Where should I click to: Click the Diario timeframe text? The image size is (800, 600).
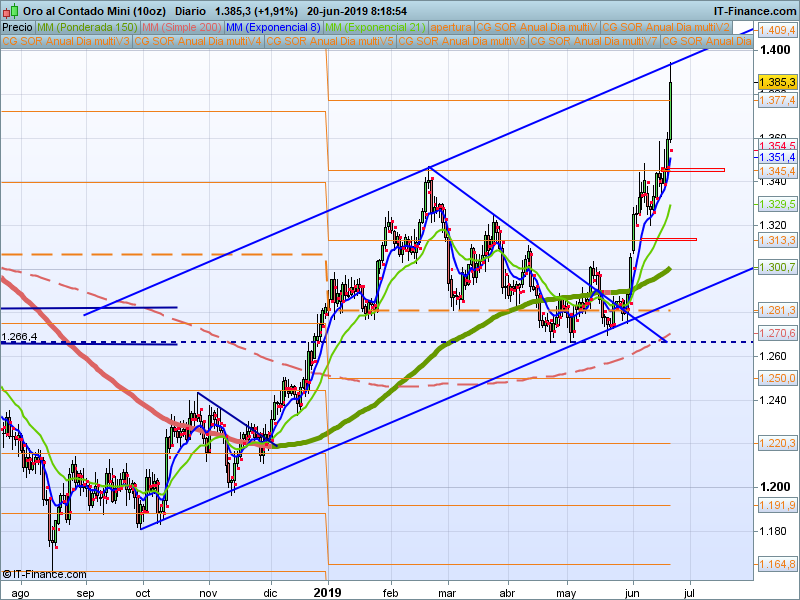pos(190,11)
